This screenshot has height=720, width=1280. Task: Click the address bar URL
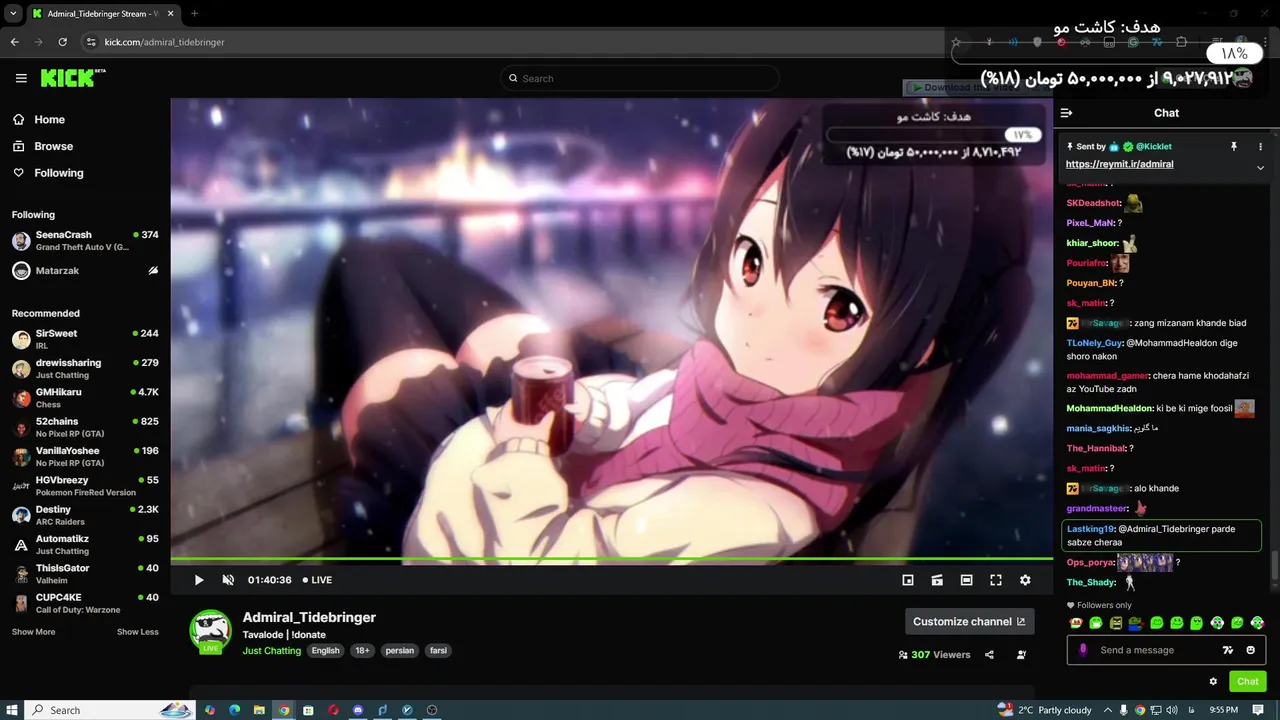164,42
